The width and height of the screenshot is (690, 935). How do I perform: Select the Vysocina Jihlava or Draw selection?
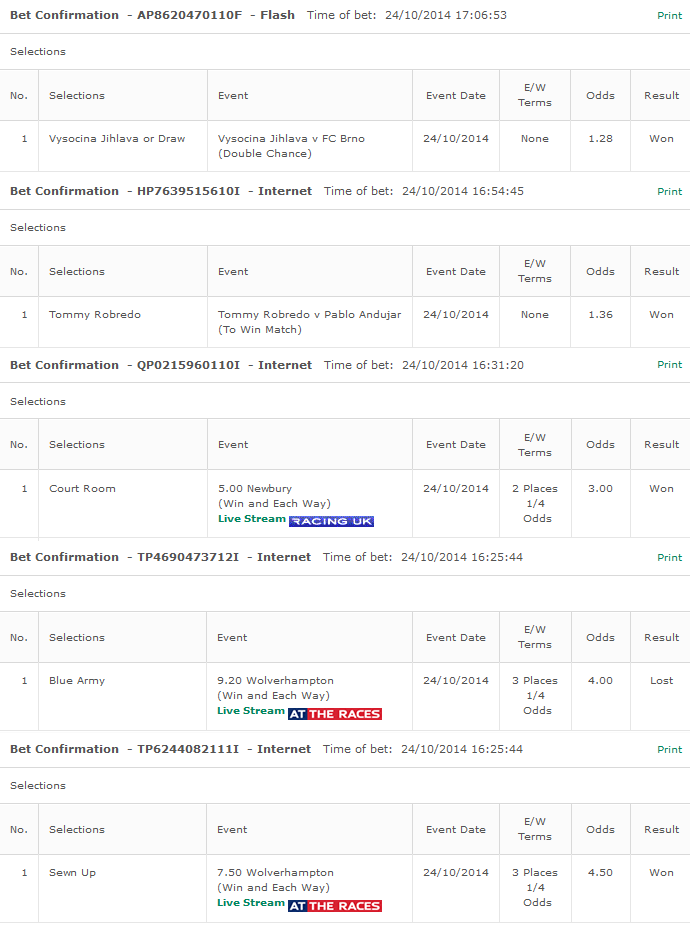coord(117,138)
